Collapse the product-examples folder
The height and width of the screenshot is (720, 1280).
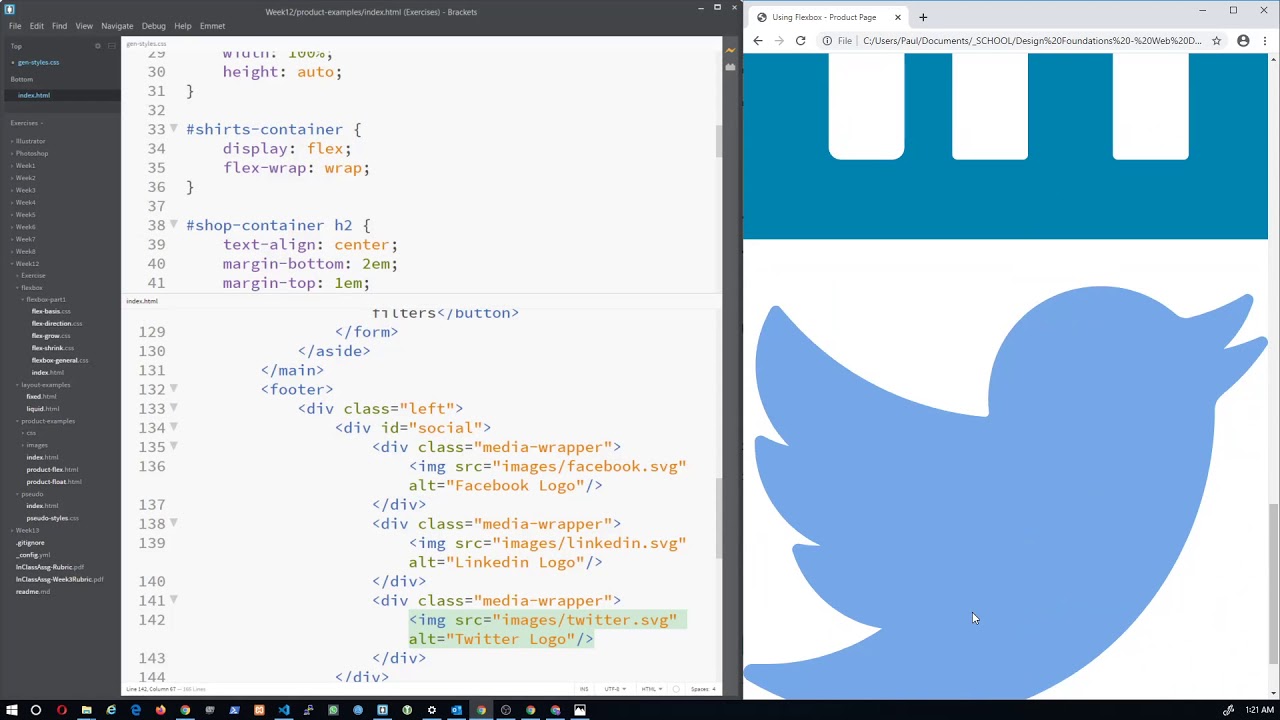coord(47,421)
